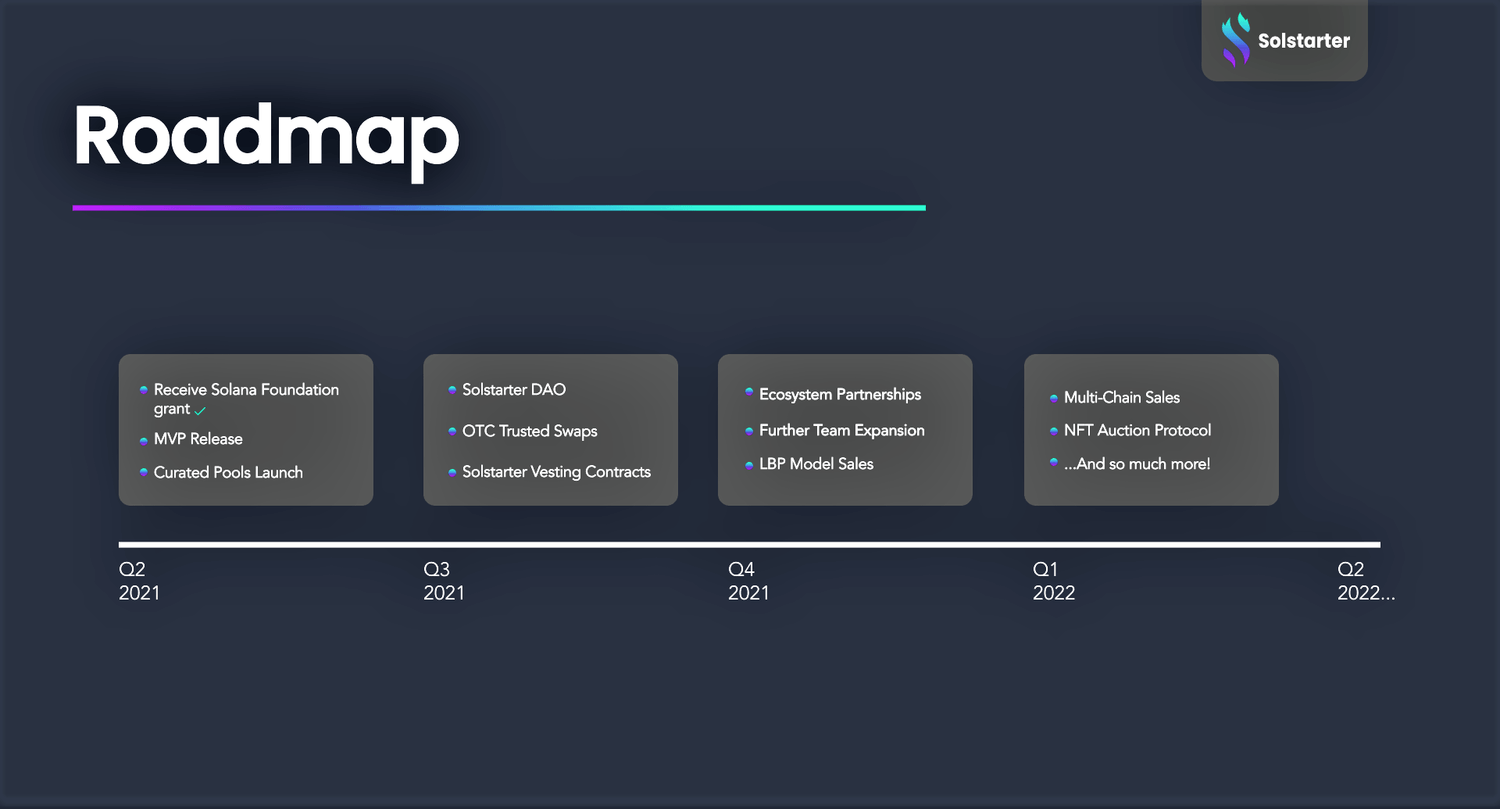Screen dimensions: 1500x809
Task: Click bullet dot beside 'NFT Auction Protocol'
Action: (1054, 430)
